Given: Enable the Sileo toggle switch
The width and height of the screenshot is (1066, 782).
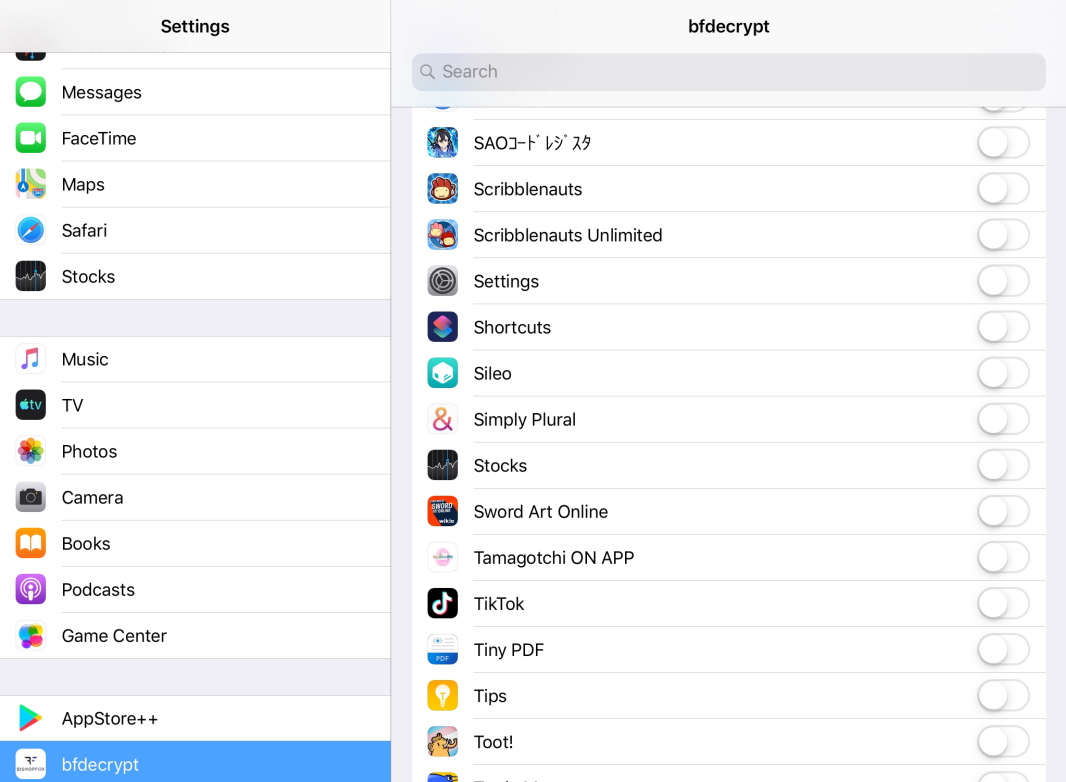Looking at the screenshot, I should 1002,373.
